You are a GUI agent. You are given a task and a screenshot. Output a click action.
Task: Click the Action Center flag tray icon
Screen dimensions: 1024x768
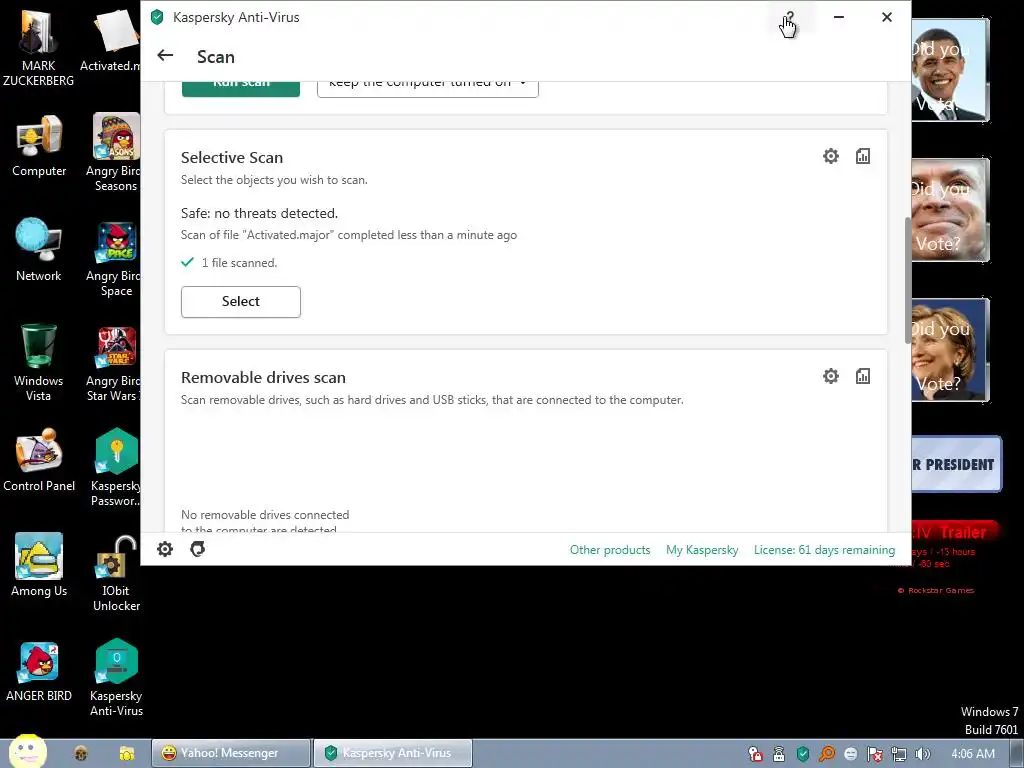[x=874, y=754]
